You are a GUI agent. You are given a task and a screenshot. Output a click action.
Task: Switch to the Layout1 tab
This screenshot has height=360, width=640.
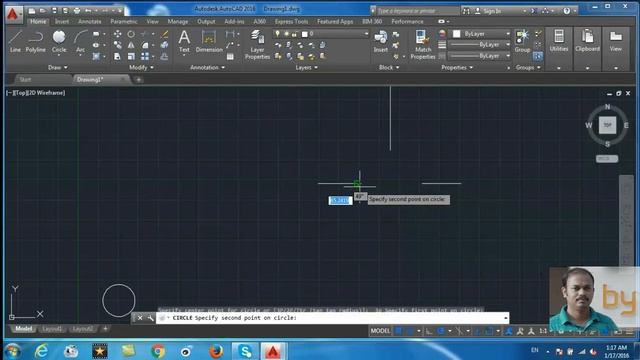(52, 329)
